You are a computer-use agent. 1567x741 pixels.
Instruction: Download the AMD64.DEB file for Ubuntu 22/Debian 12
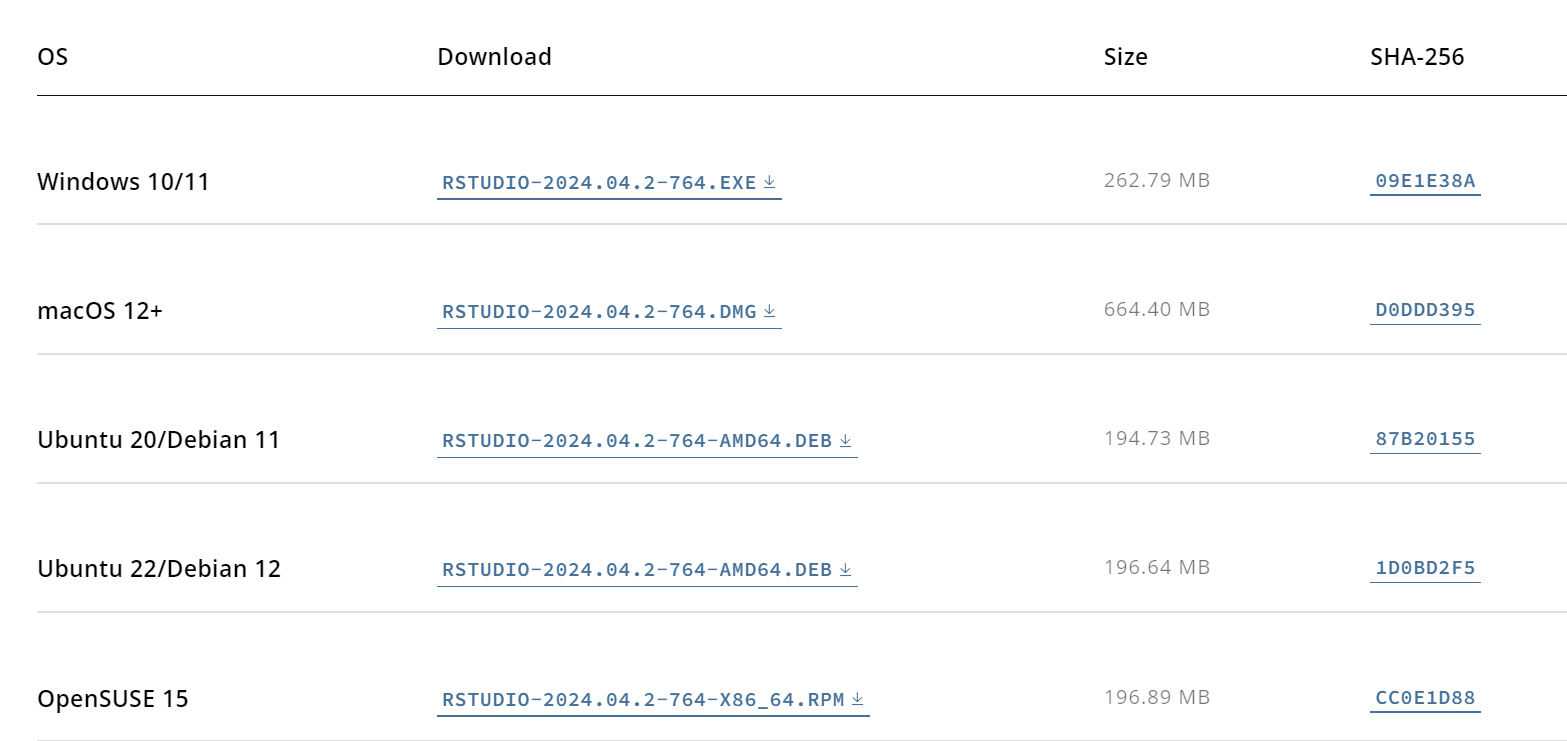click(637, 570)
